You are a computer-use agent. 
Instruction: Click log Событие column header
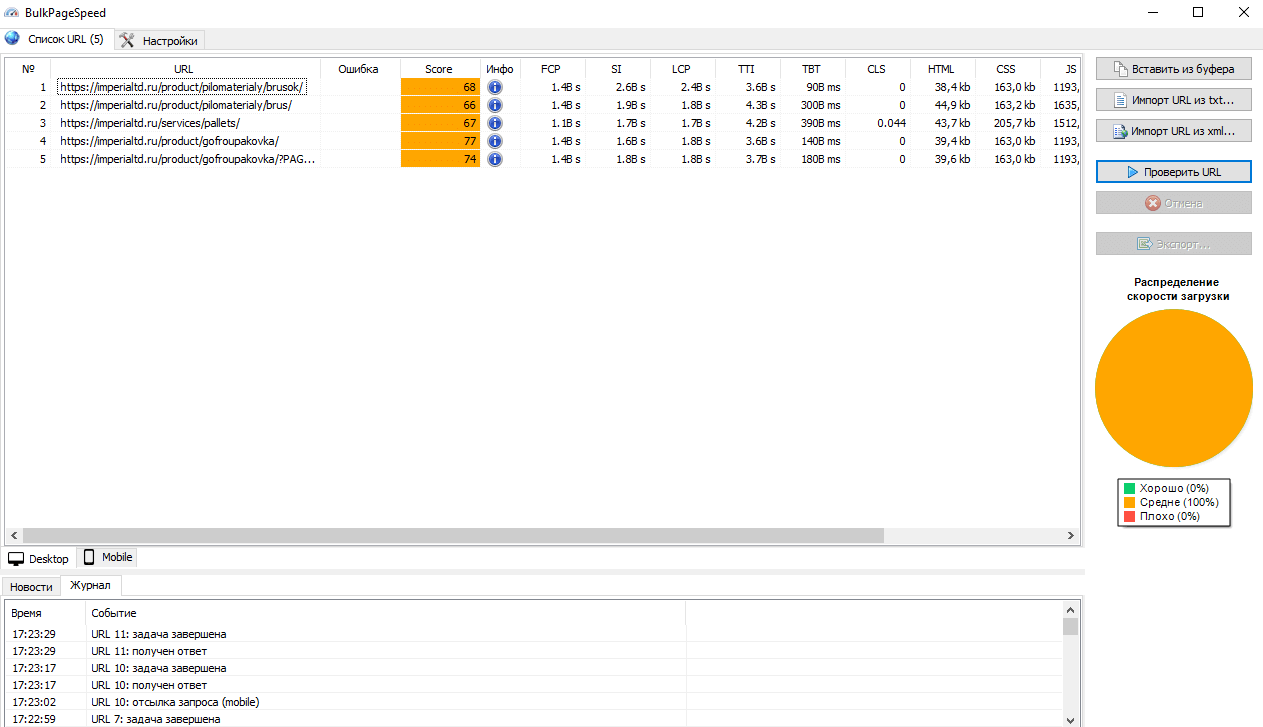(385, 612)
